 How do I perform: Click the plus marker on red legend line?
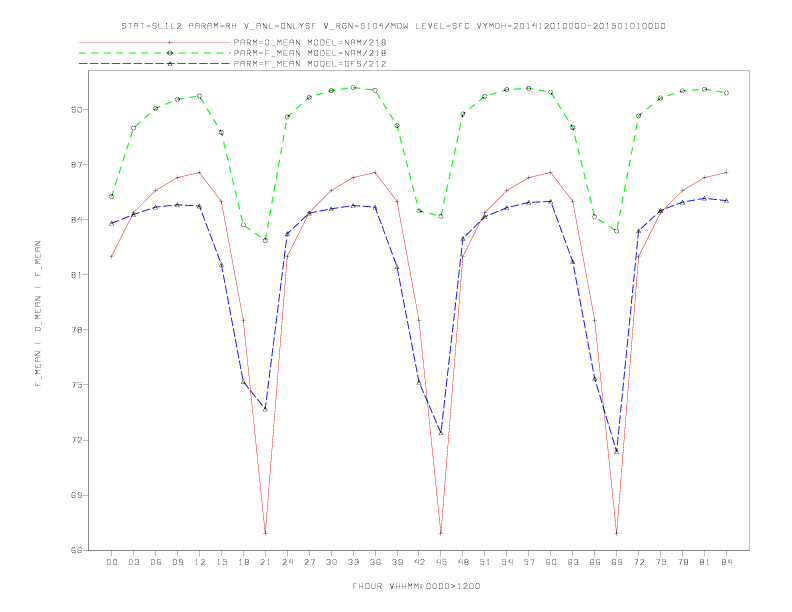pos(170,42)
